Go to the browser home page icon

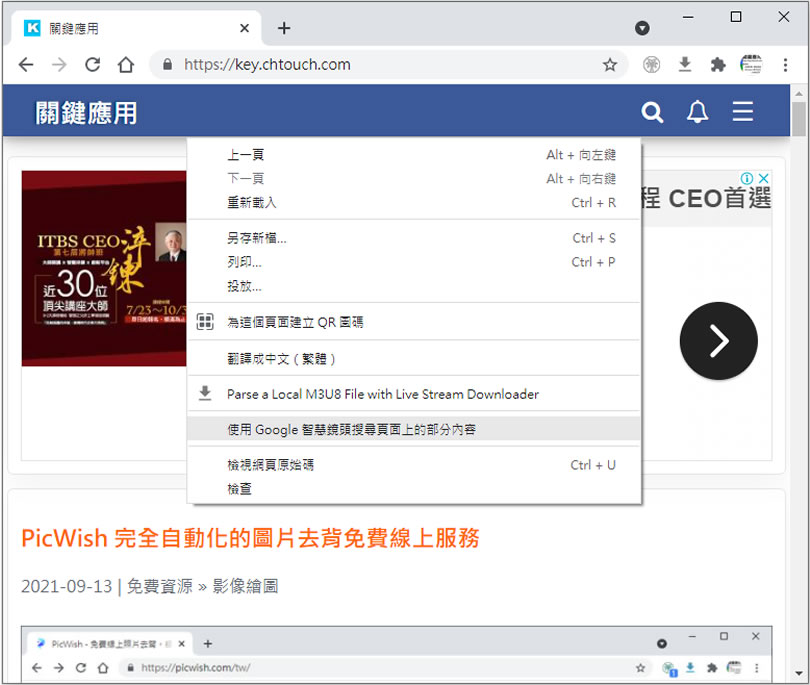click(x=125, y=65)
